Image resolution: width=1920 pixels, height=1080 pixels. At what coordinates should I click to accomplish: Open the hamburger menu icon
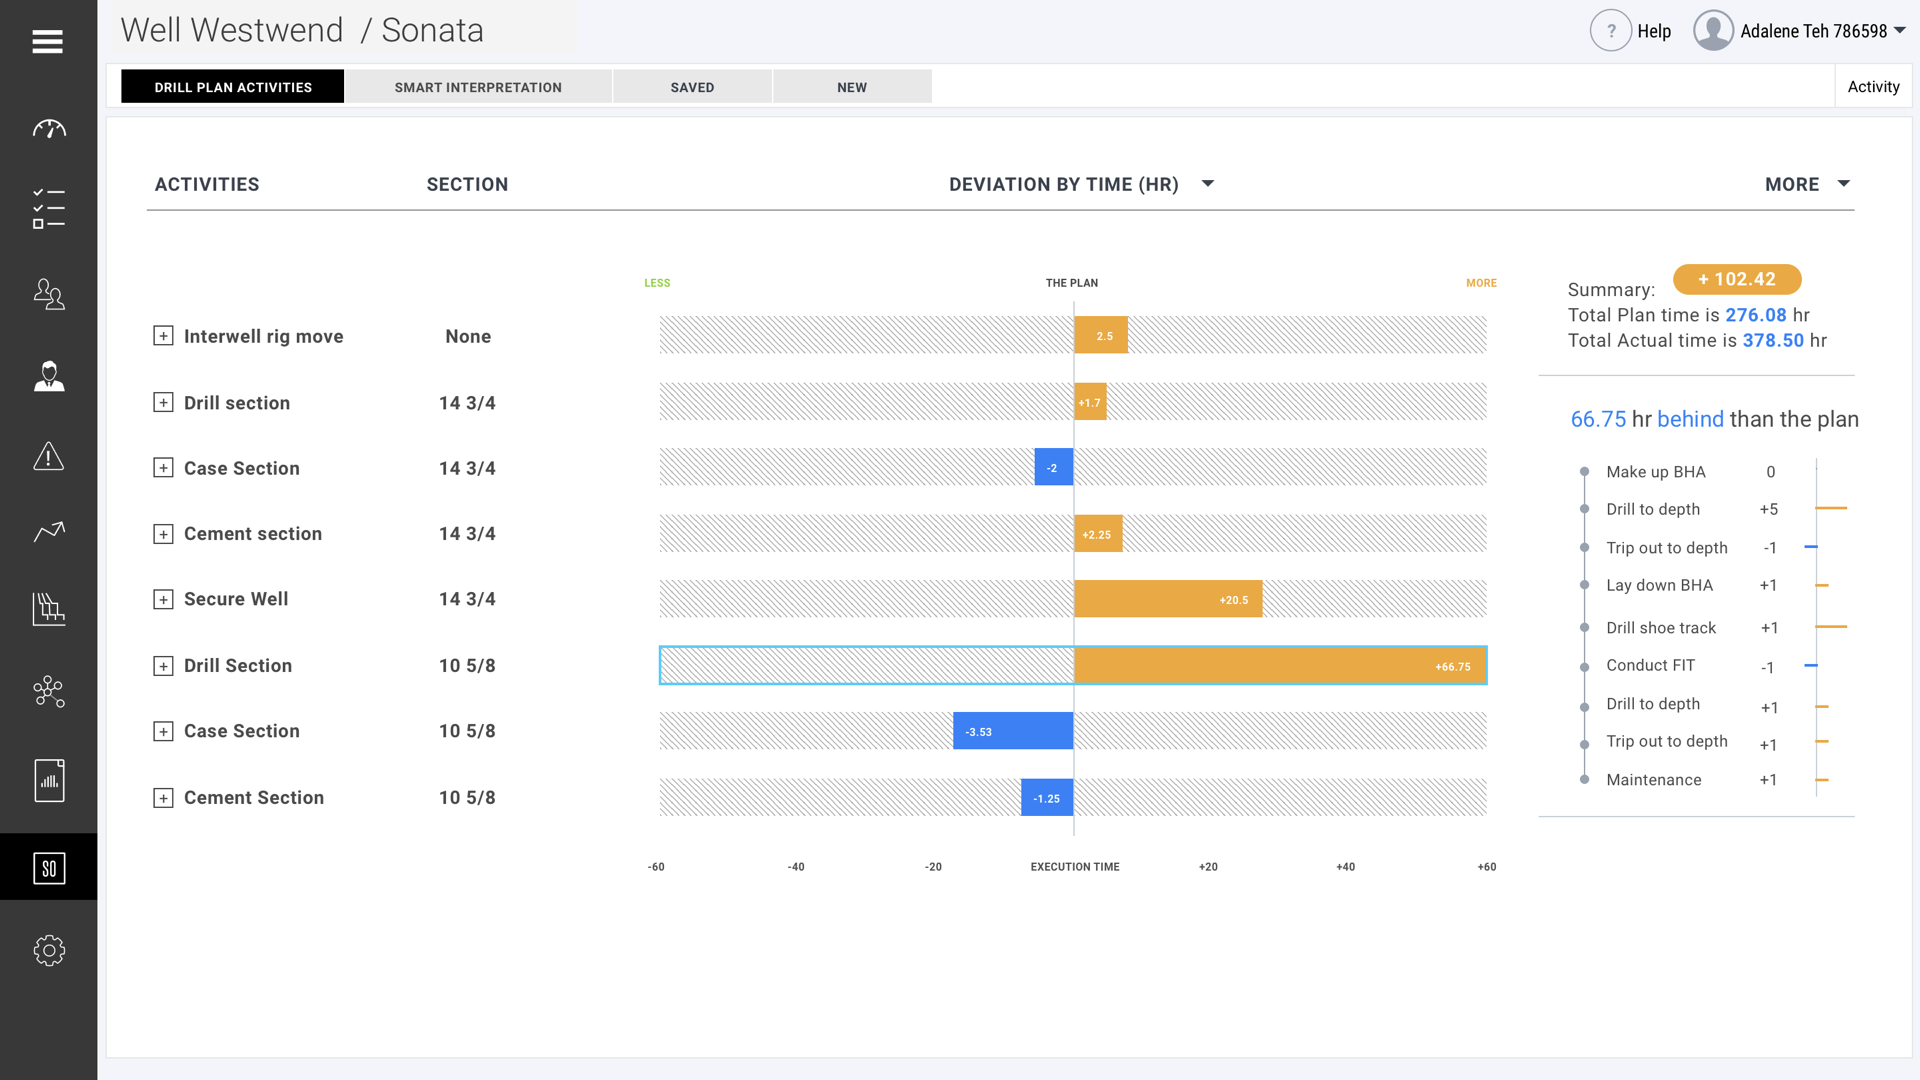(x=47, y=41)
